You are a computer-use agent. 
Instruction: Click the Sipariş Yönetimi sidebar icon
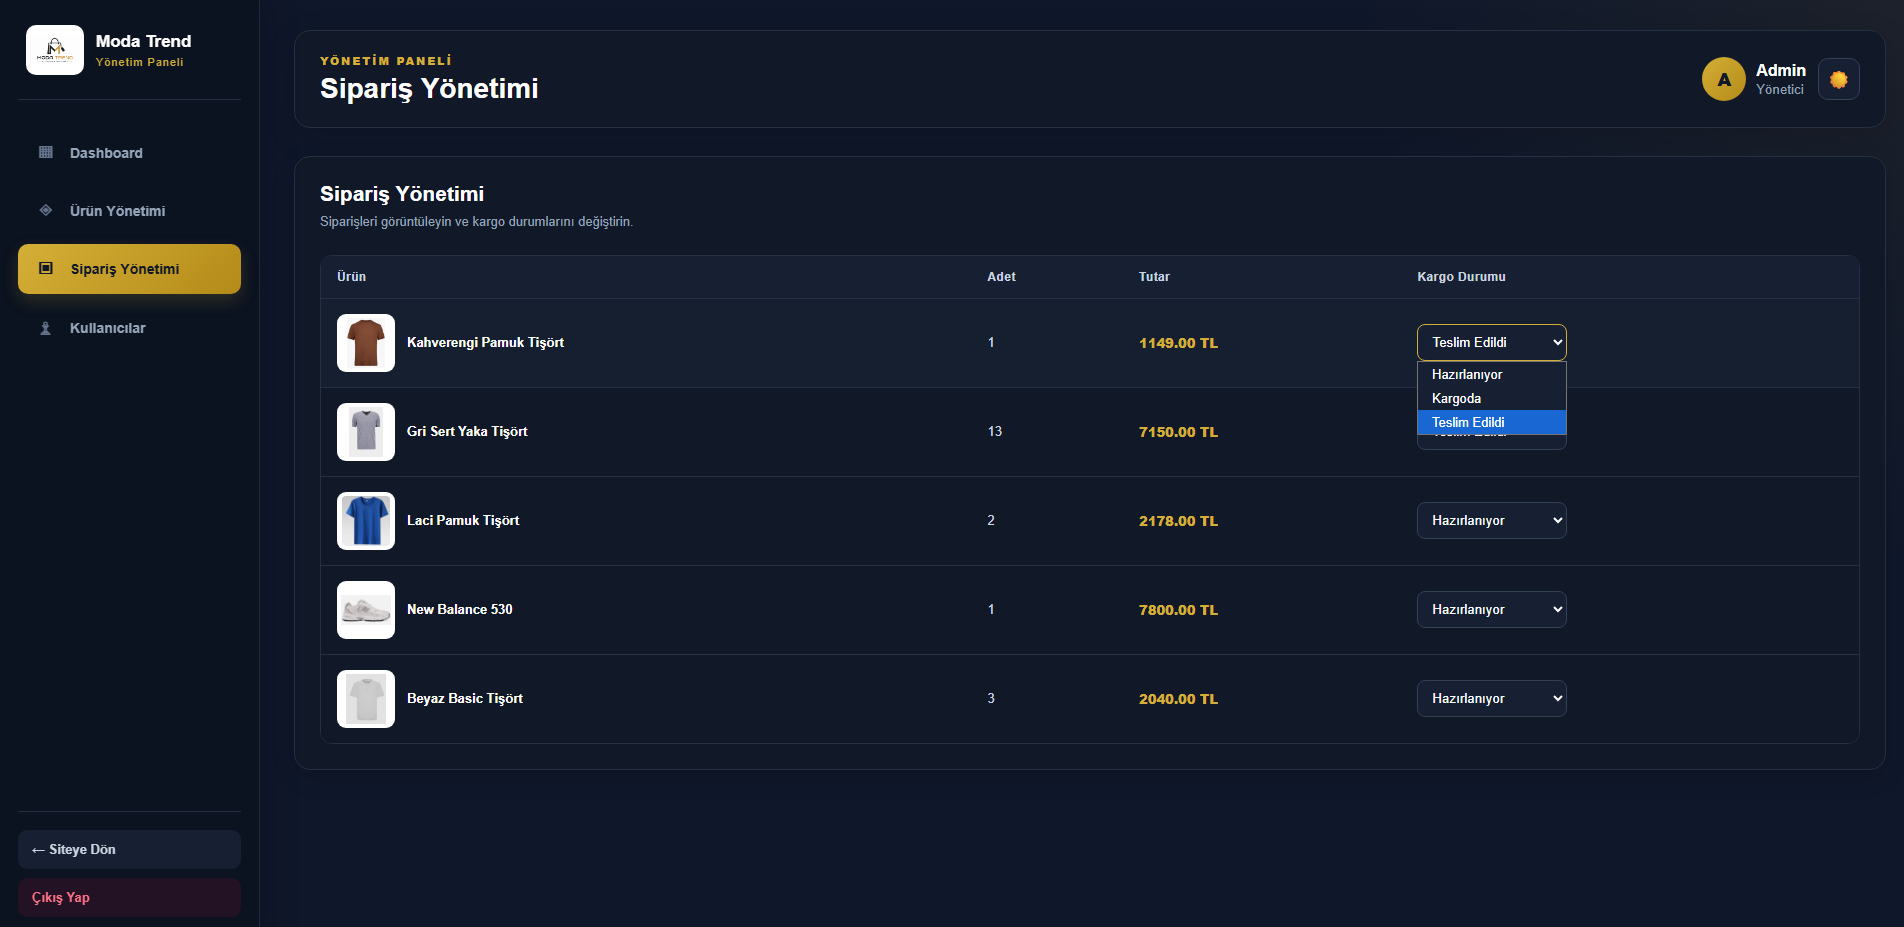[46, 268]
